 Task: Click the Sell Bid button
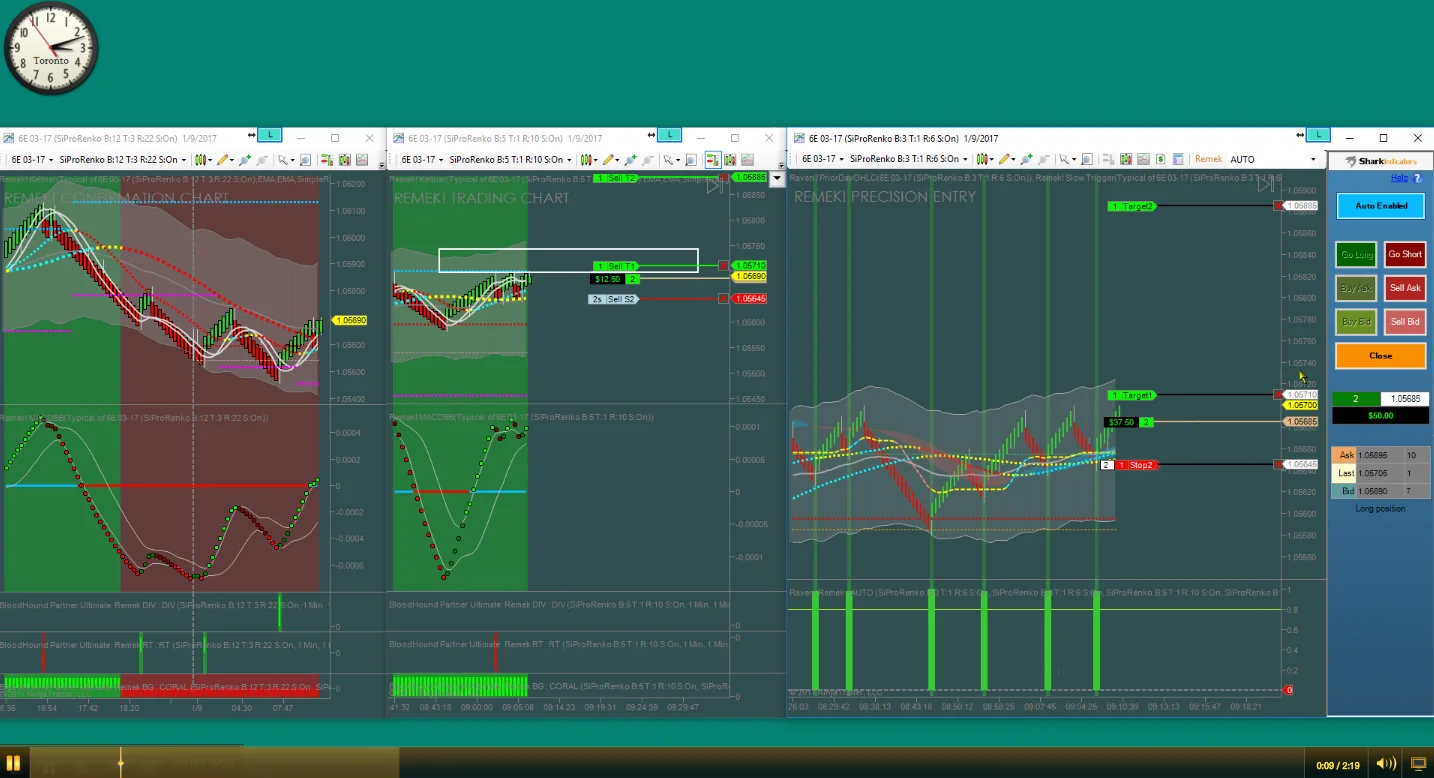tap(1405, 322)
